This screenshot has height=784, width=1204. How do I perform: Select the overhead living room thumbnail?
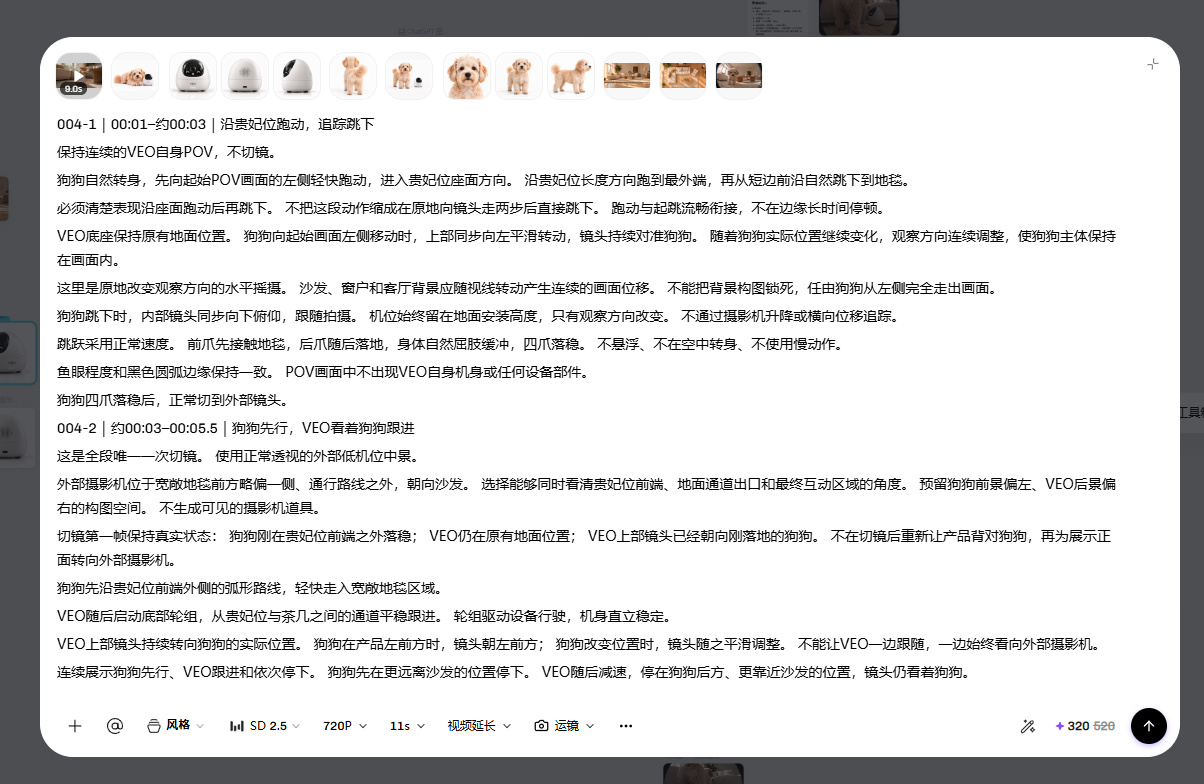click(683, 75)
